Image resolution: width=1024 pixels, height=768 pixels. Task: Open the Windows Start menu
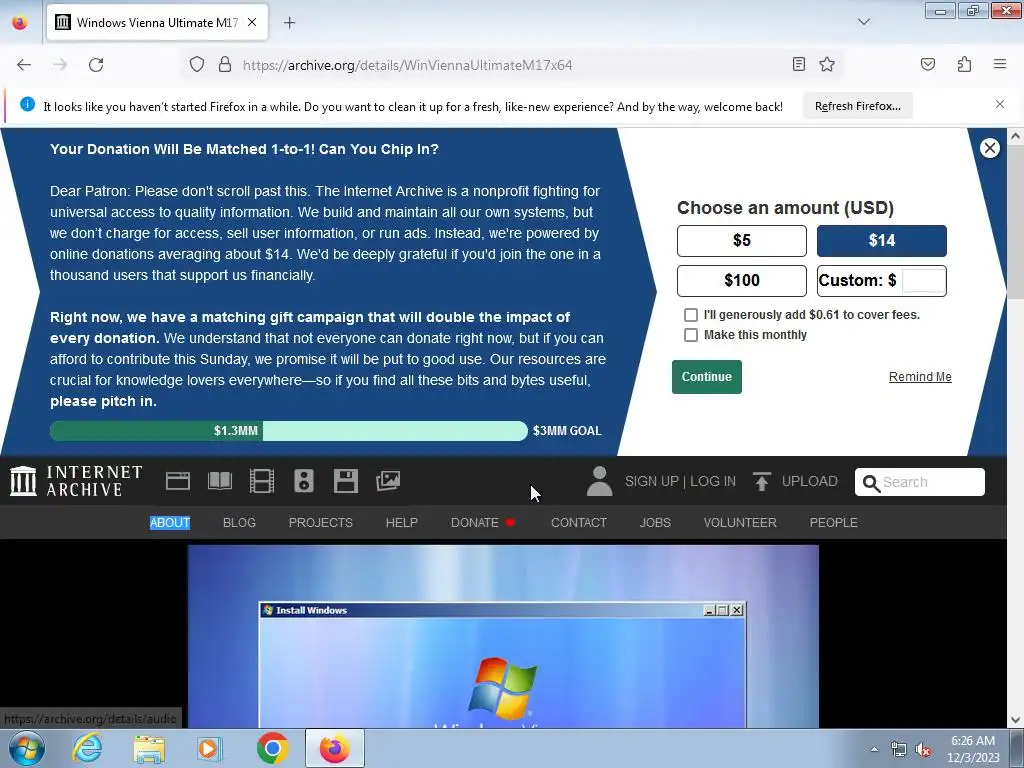[x=26, y=748]
